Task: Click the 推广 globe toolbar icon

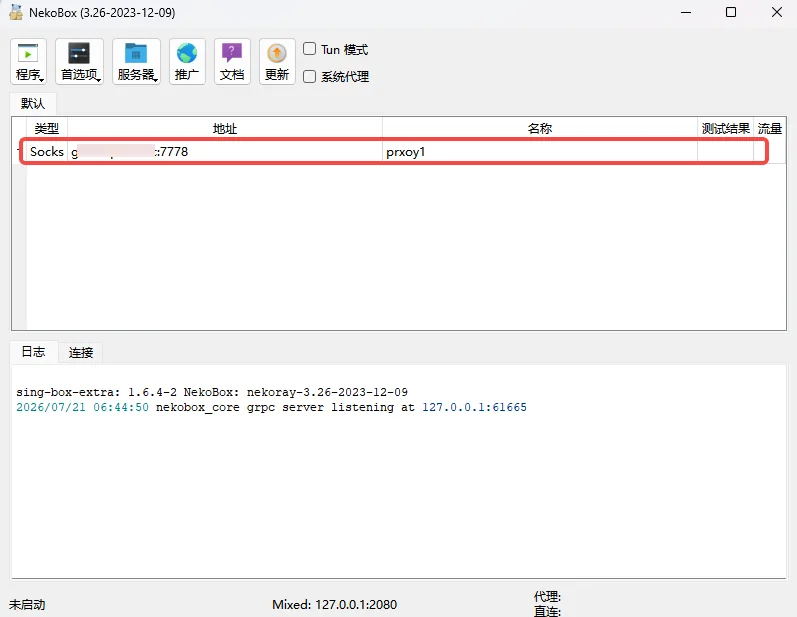Action: point(187,61)
